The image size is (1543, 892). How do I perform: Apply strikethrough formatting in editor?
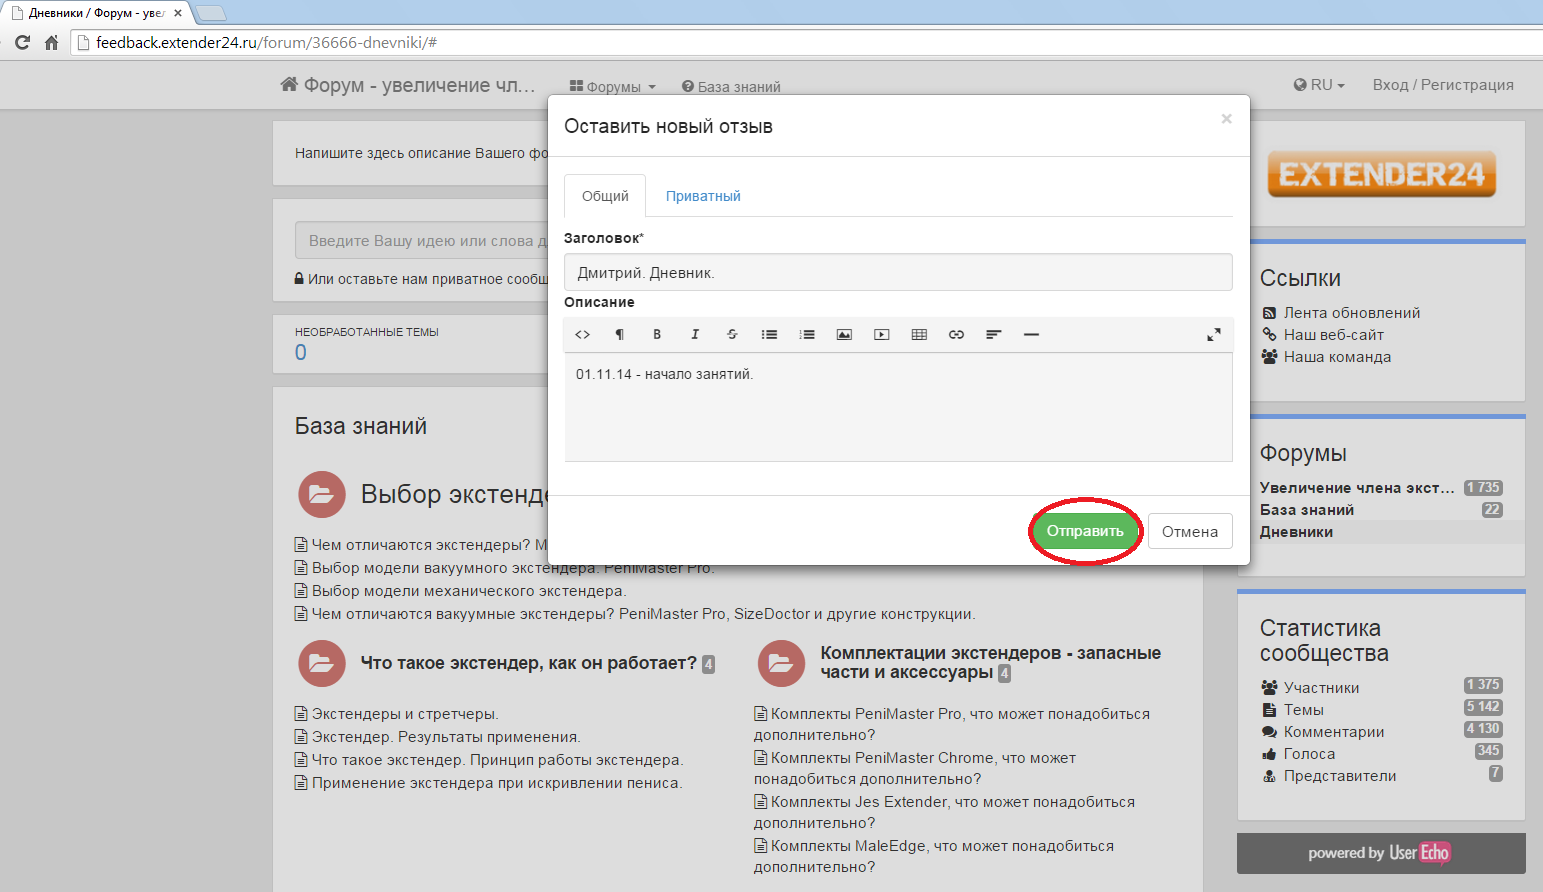(x=732, y=335)
